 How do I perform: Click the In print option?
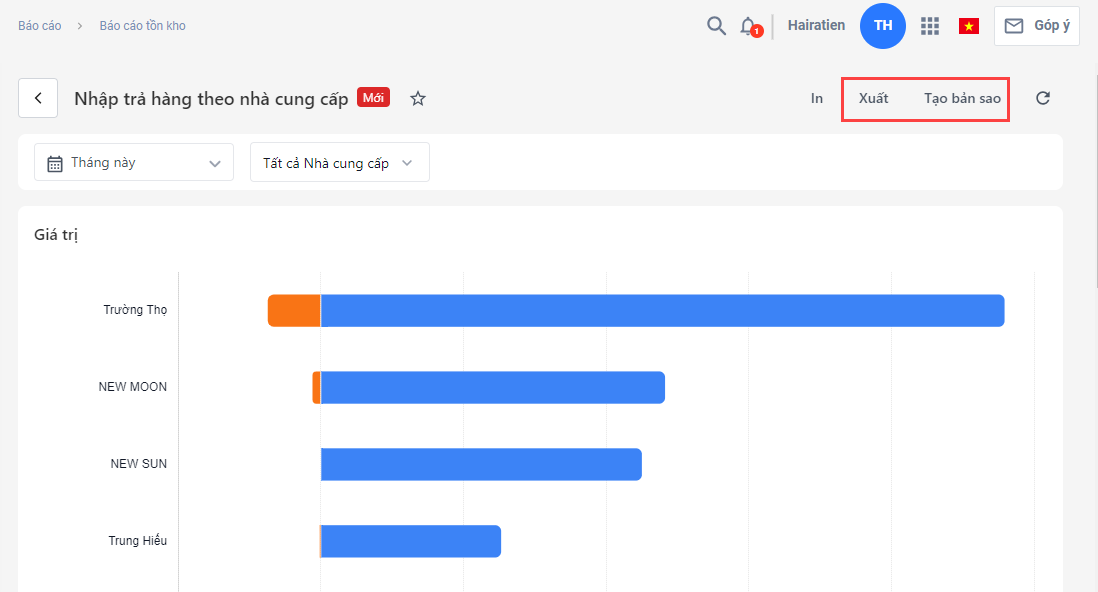click(817, 98)
